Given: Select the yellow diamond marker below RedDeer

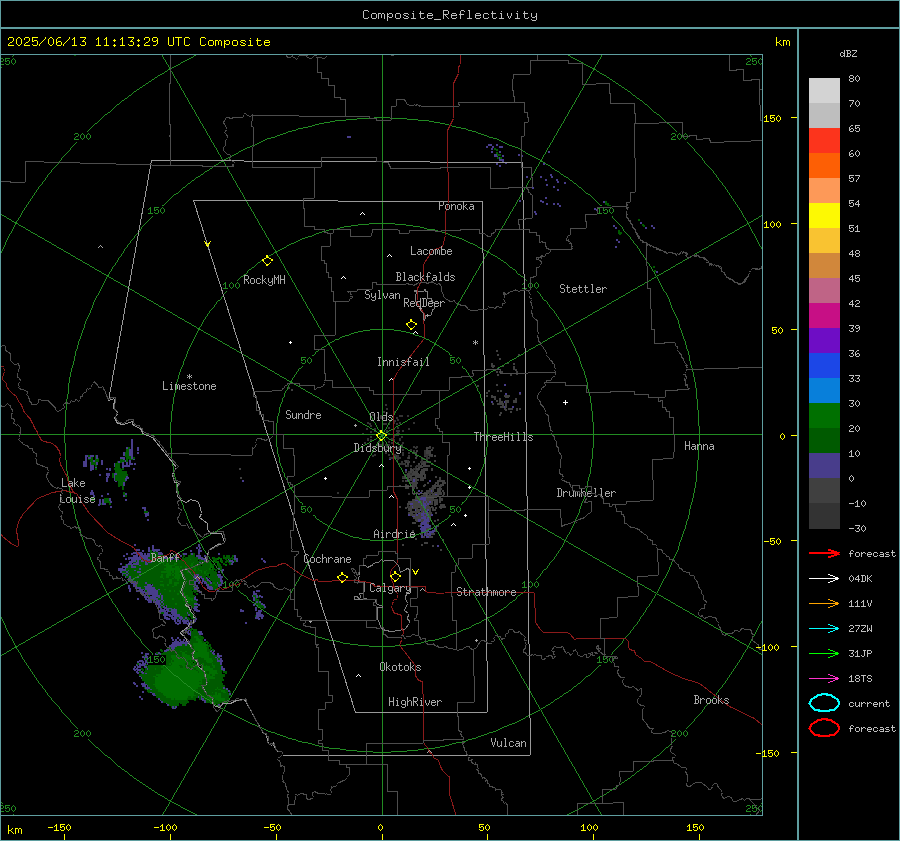Looking at the screenshot, I should pos(411,325).
